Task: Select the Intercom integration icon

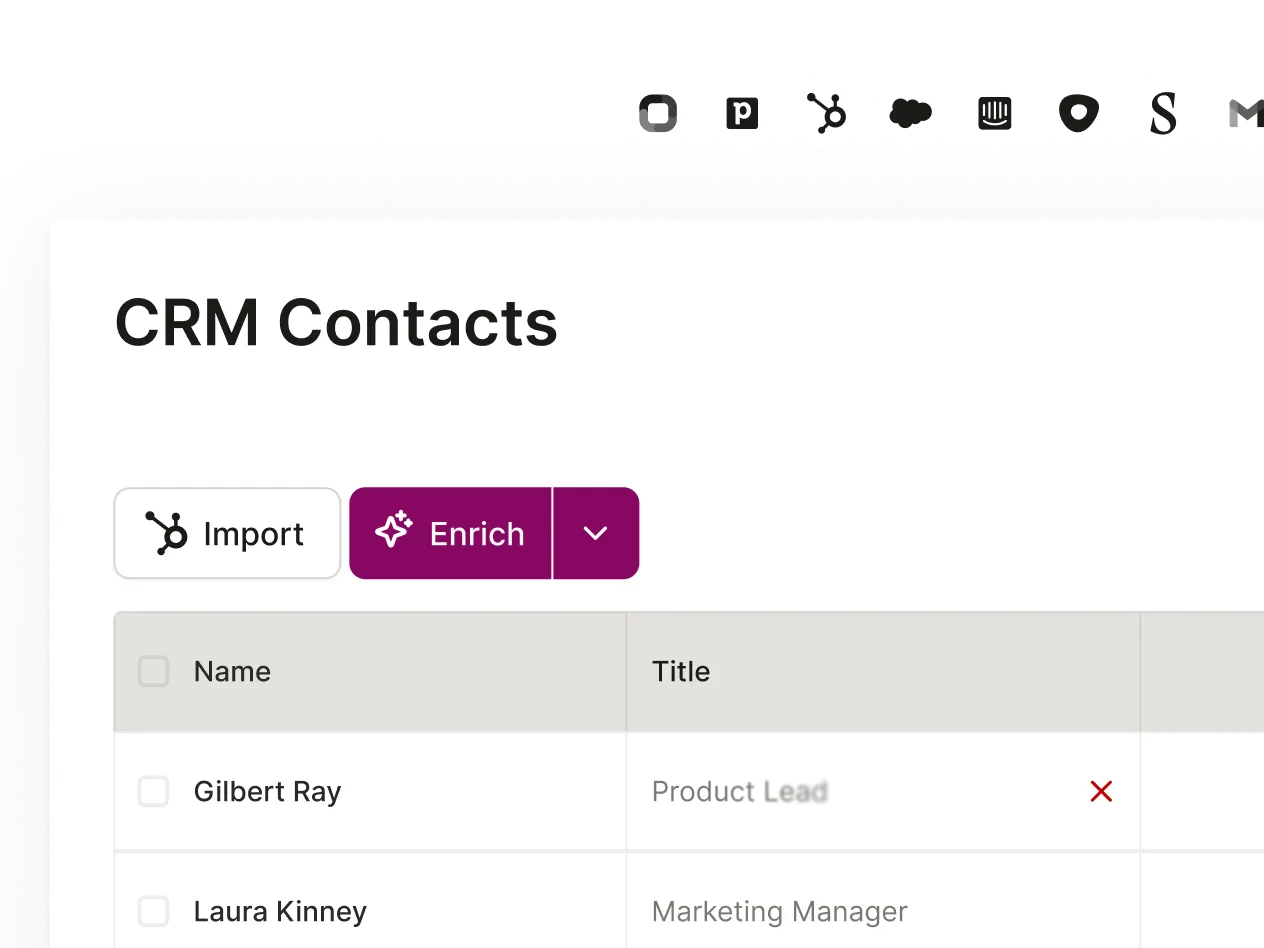Action: [x=994, y=113]
